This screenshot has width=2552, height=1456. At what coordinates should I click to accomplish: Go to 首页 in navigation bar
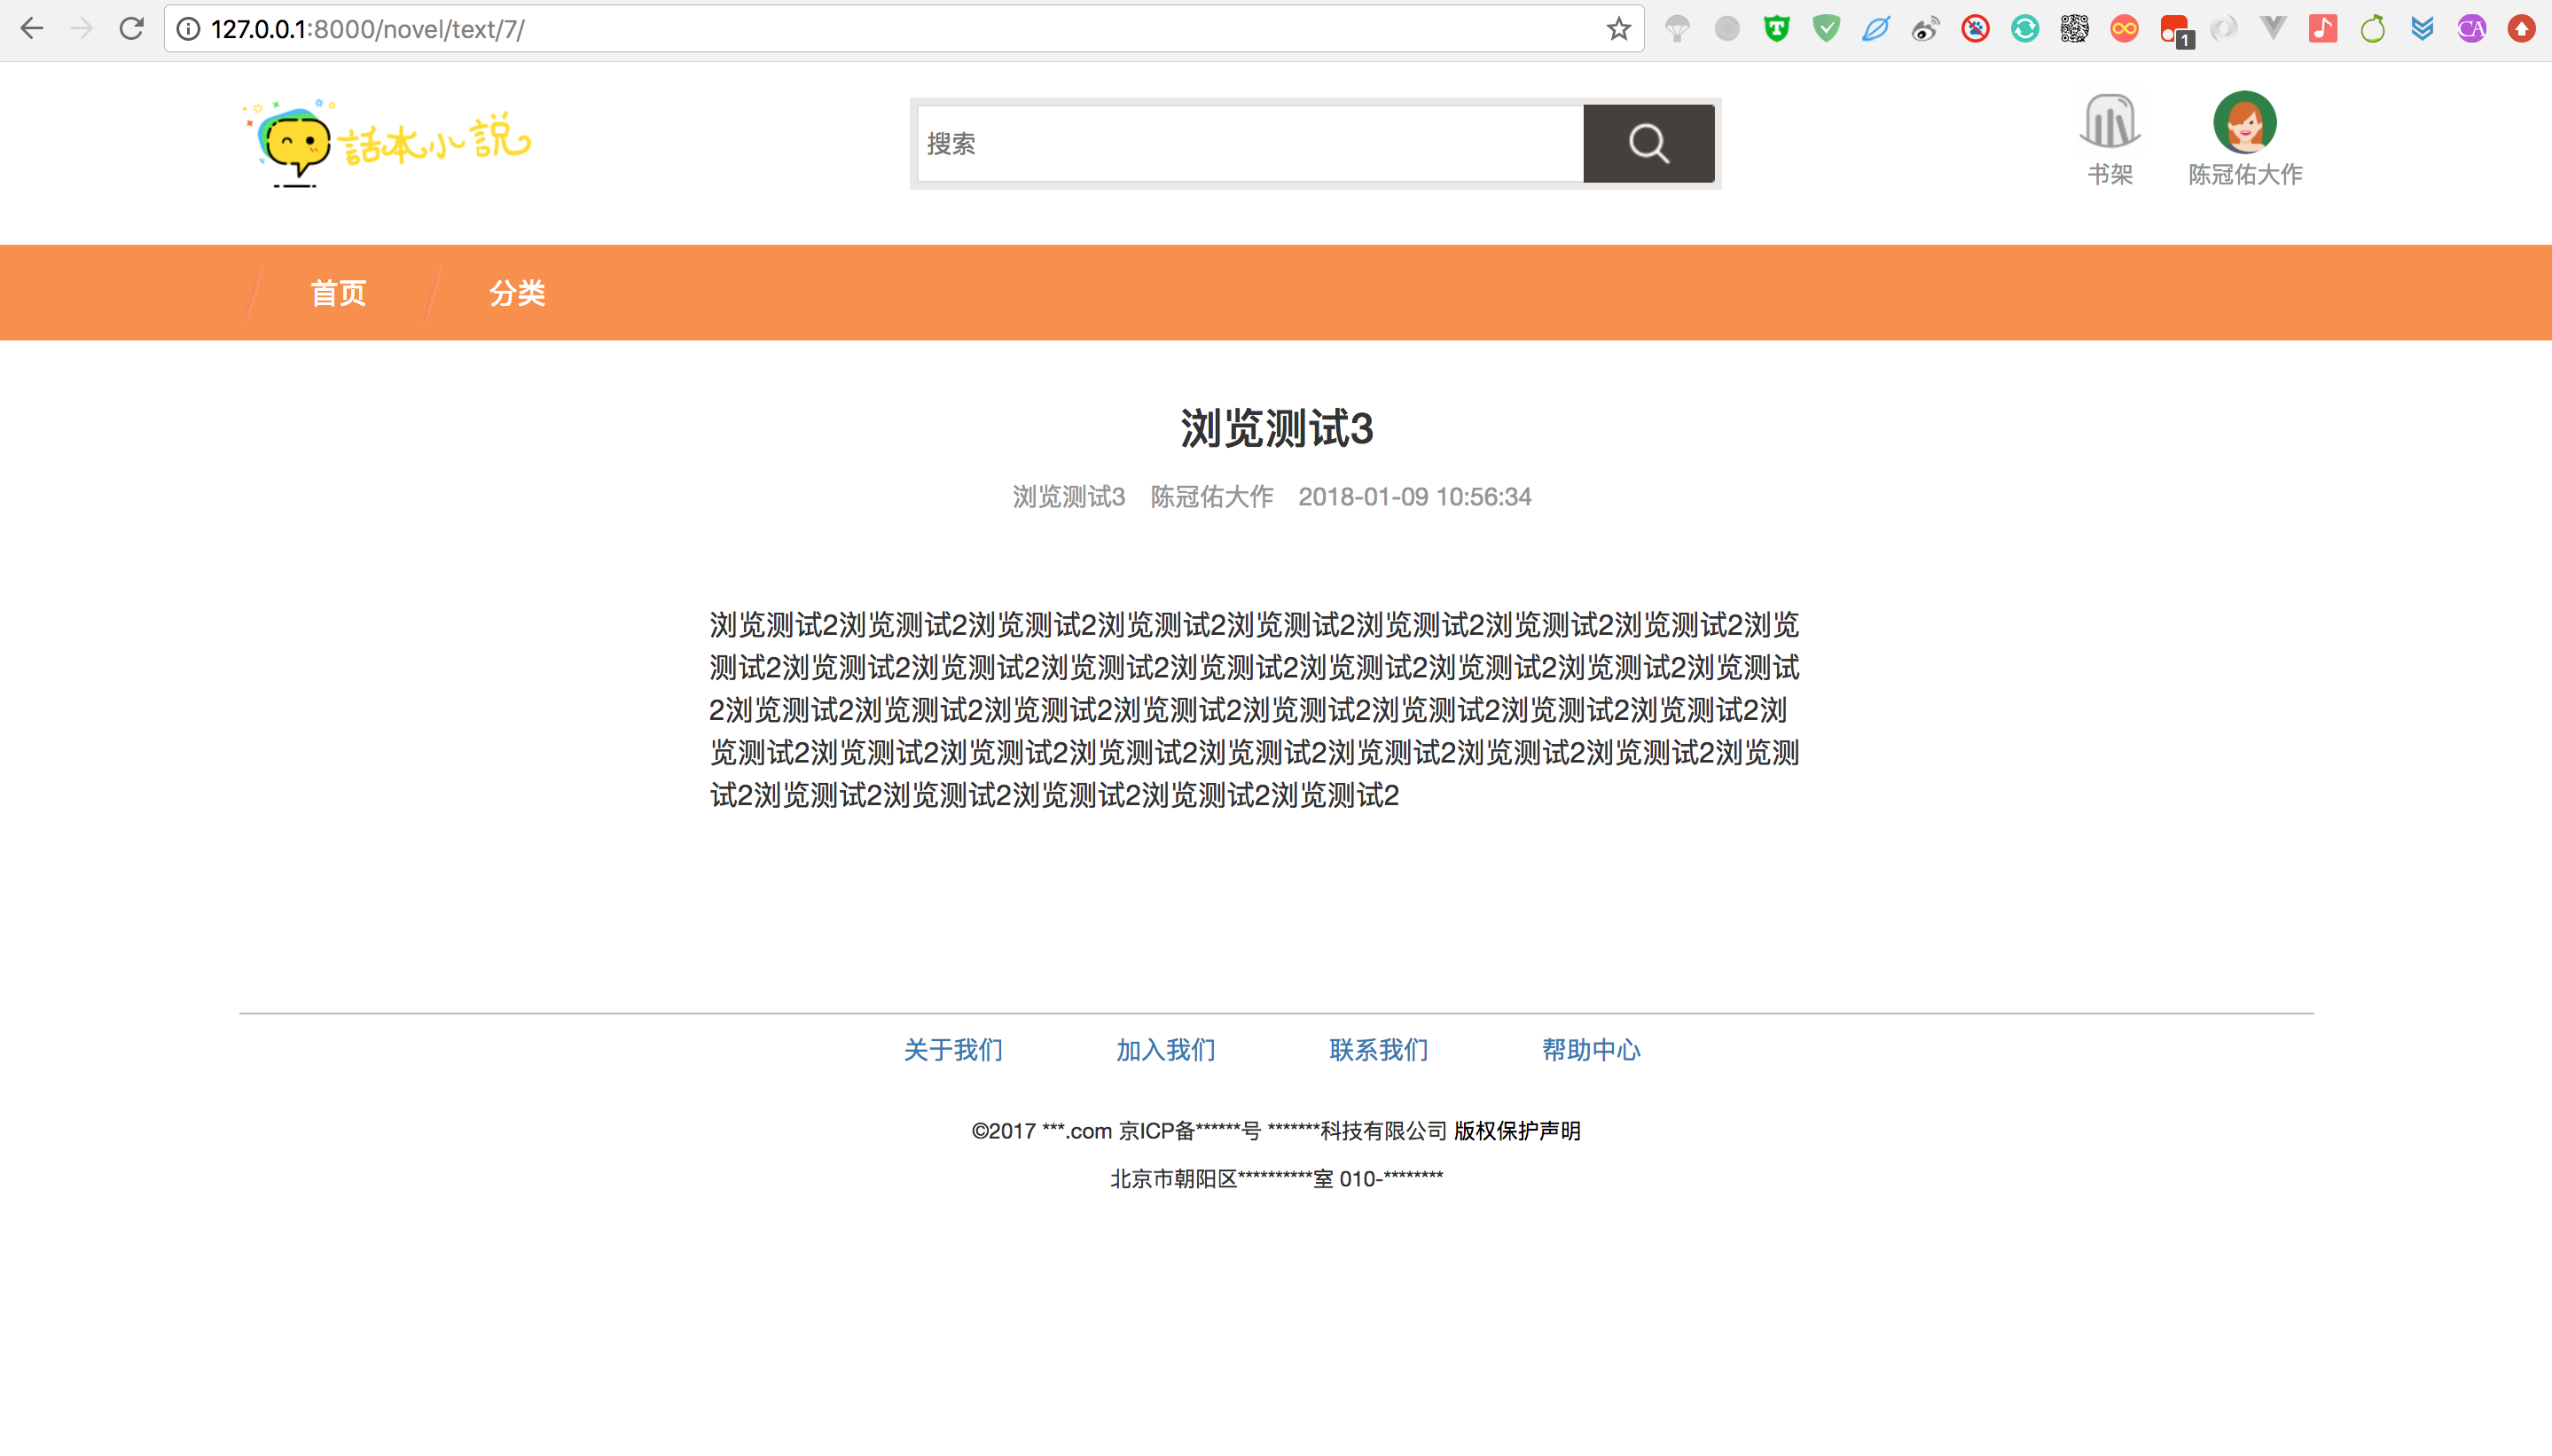(338, 293)
